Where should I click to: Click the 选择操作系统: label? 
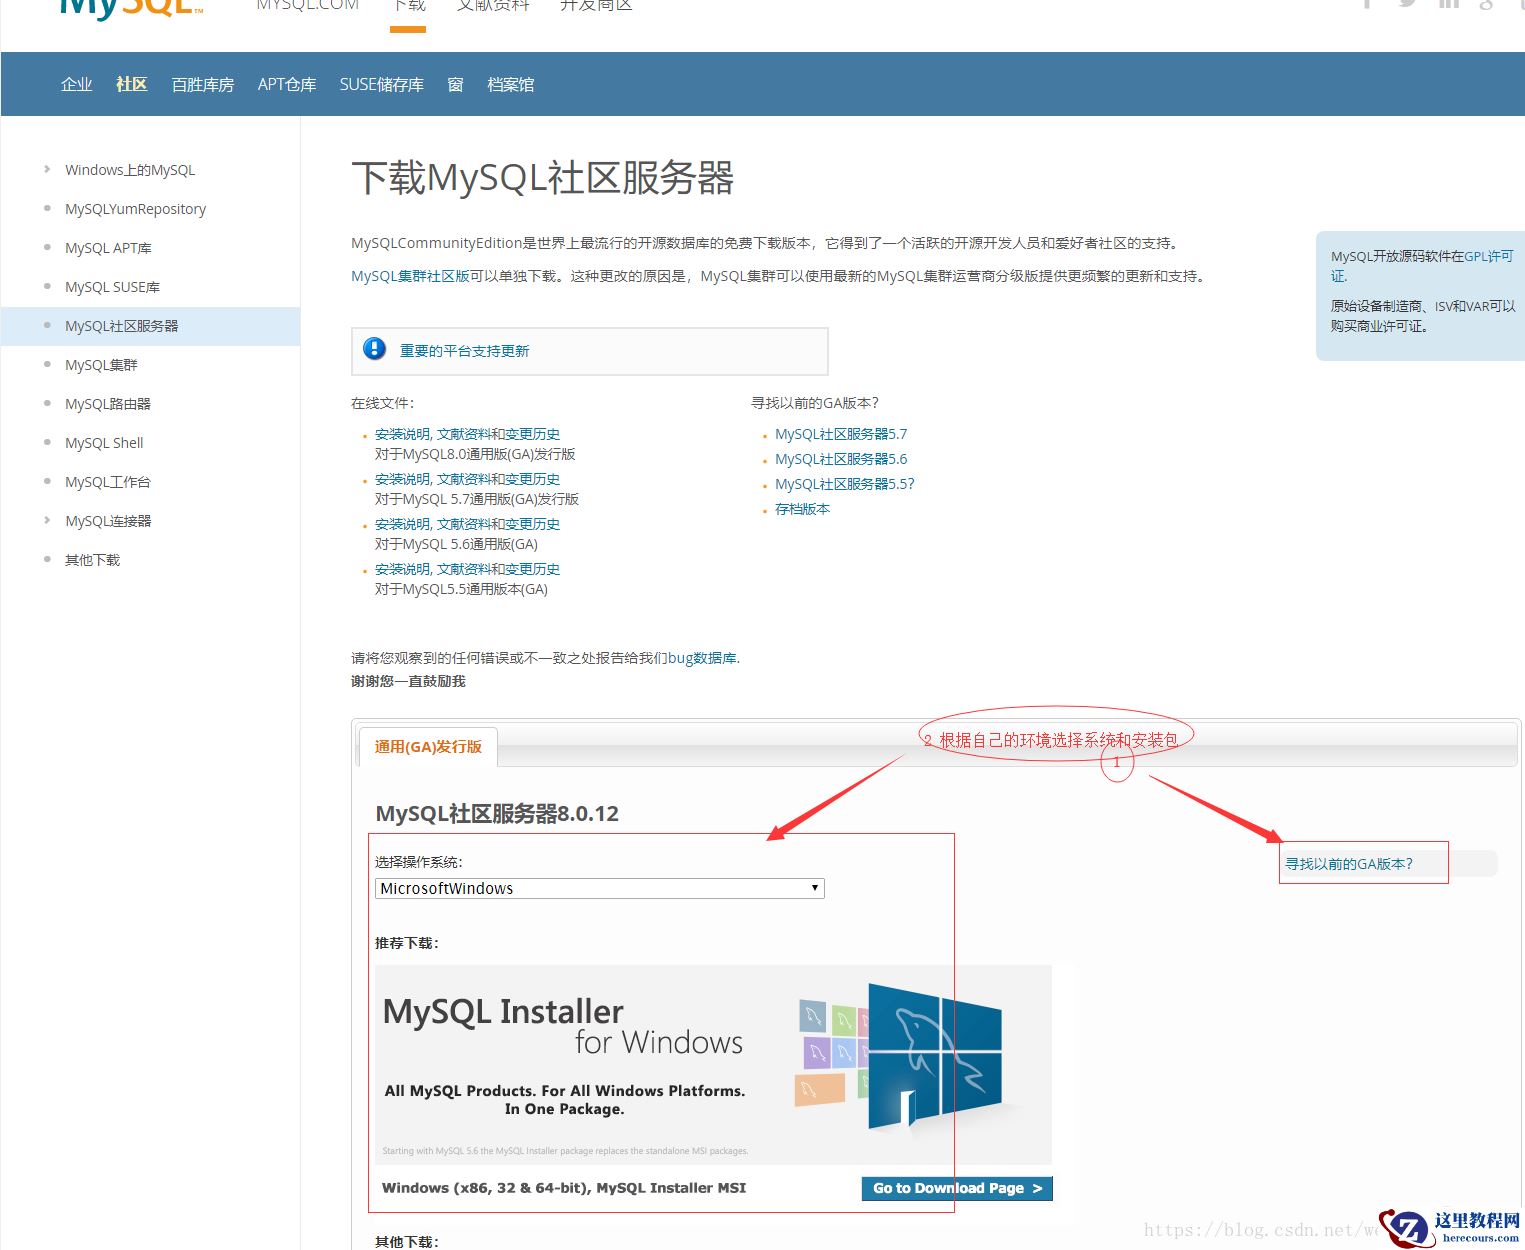pos(419,862)
